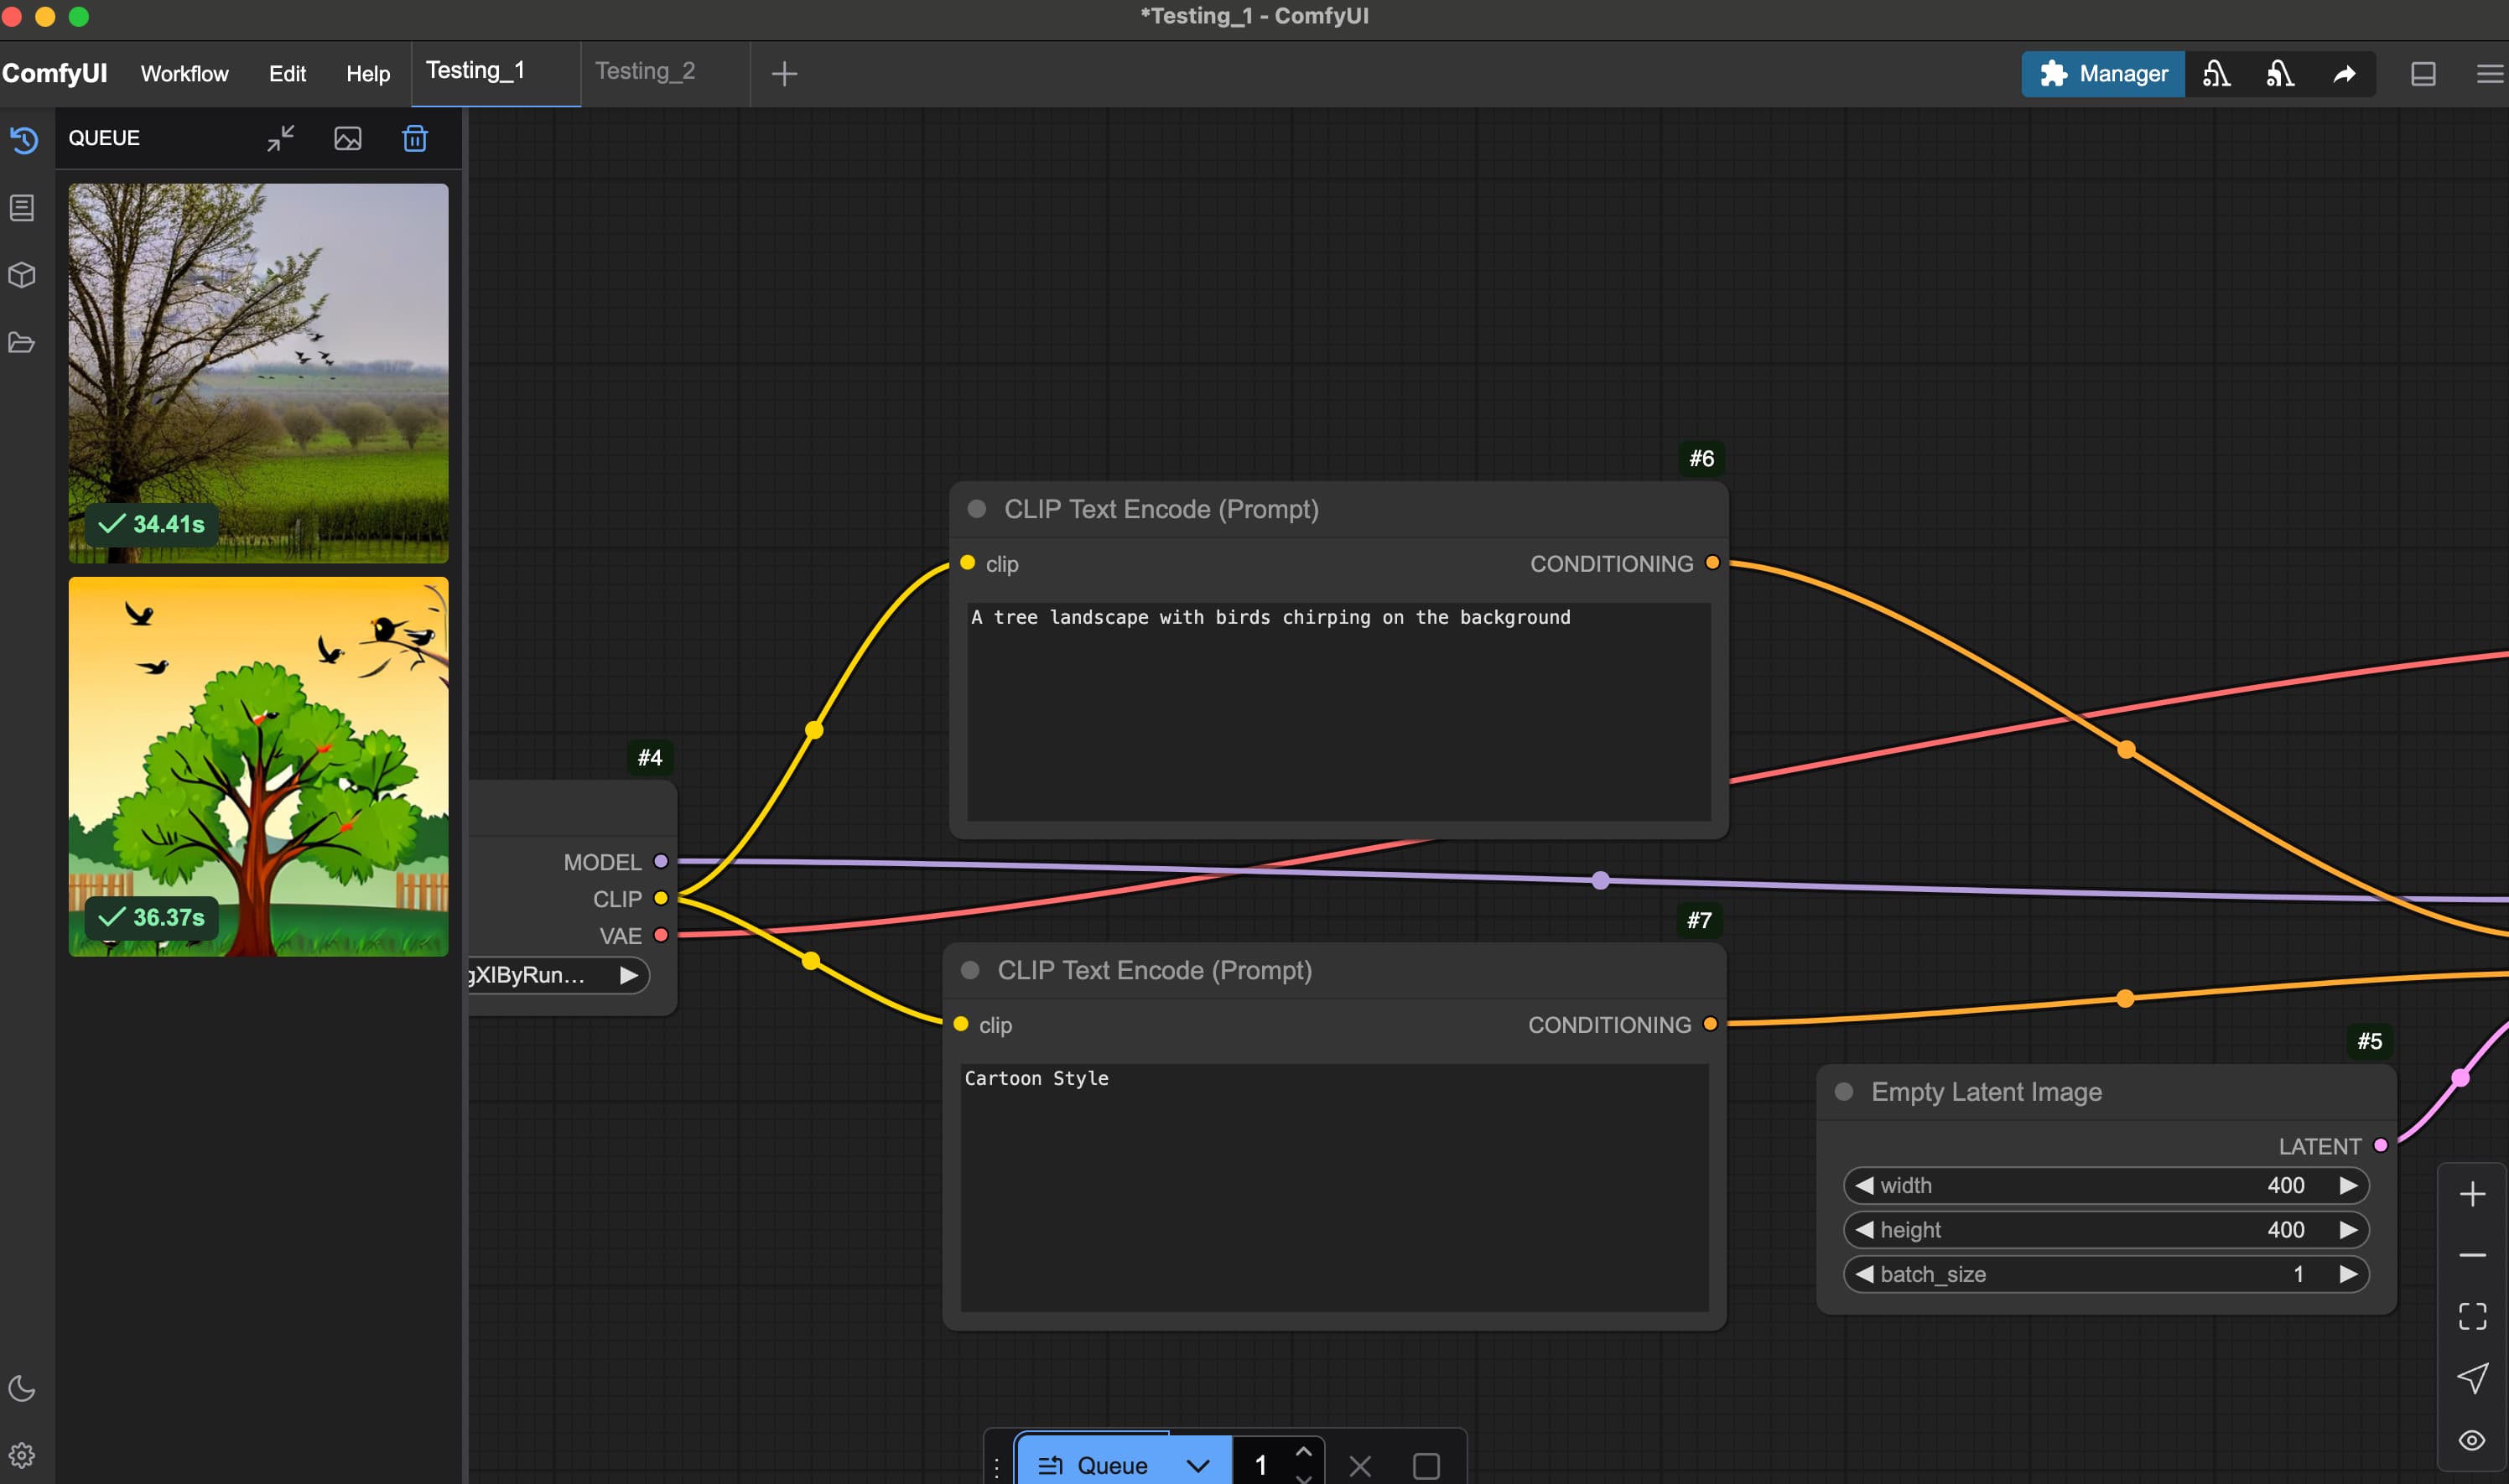Switch to the Testing_2 tab
Image resolution: width=2509 pixels, height=1484 pixels.
click(x=645, y=71)
